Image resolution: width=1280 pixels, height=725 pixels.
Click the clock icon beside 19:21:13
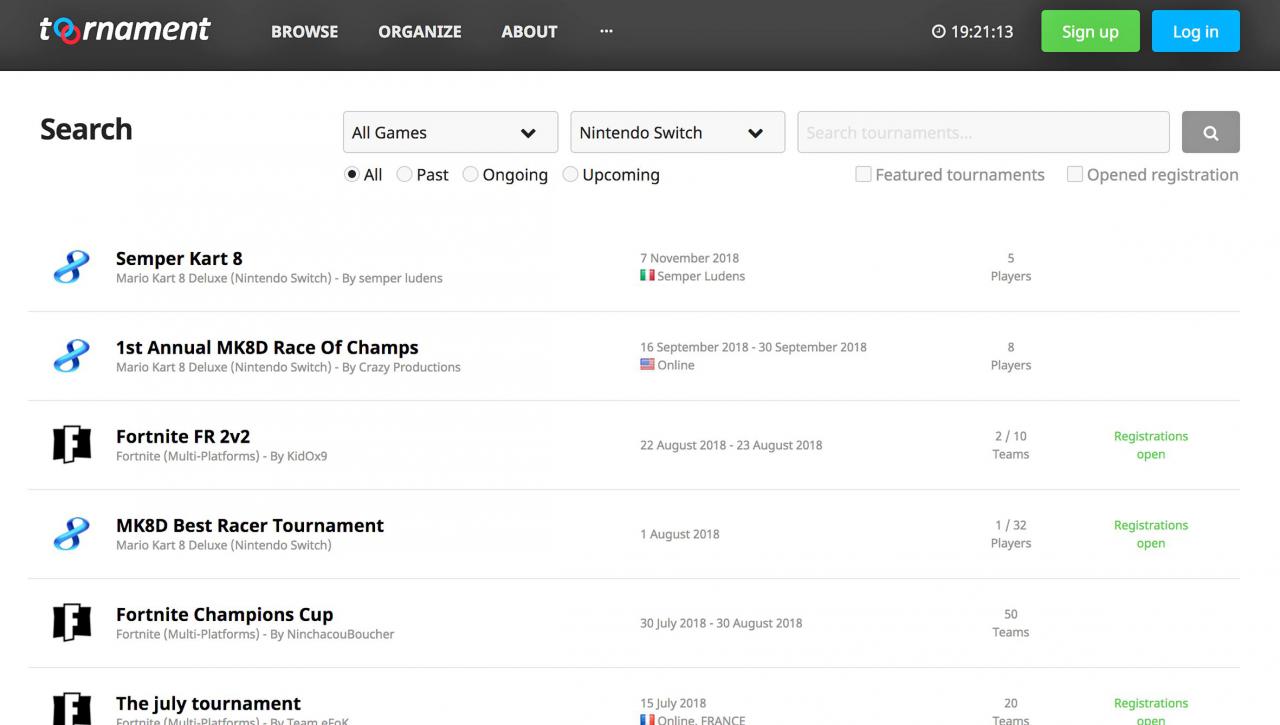(x=938, y=32)
